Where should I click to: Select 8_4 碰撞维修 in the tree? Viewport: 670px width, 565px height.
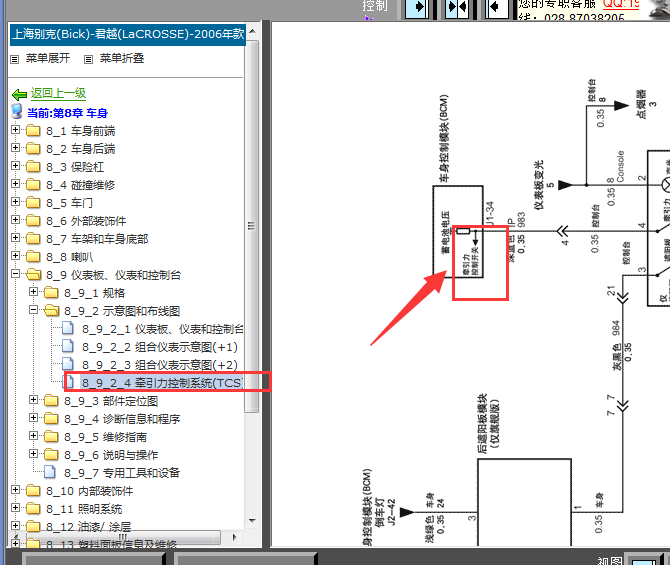[81, 185]
